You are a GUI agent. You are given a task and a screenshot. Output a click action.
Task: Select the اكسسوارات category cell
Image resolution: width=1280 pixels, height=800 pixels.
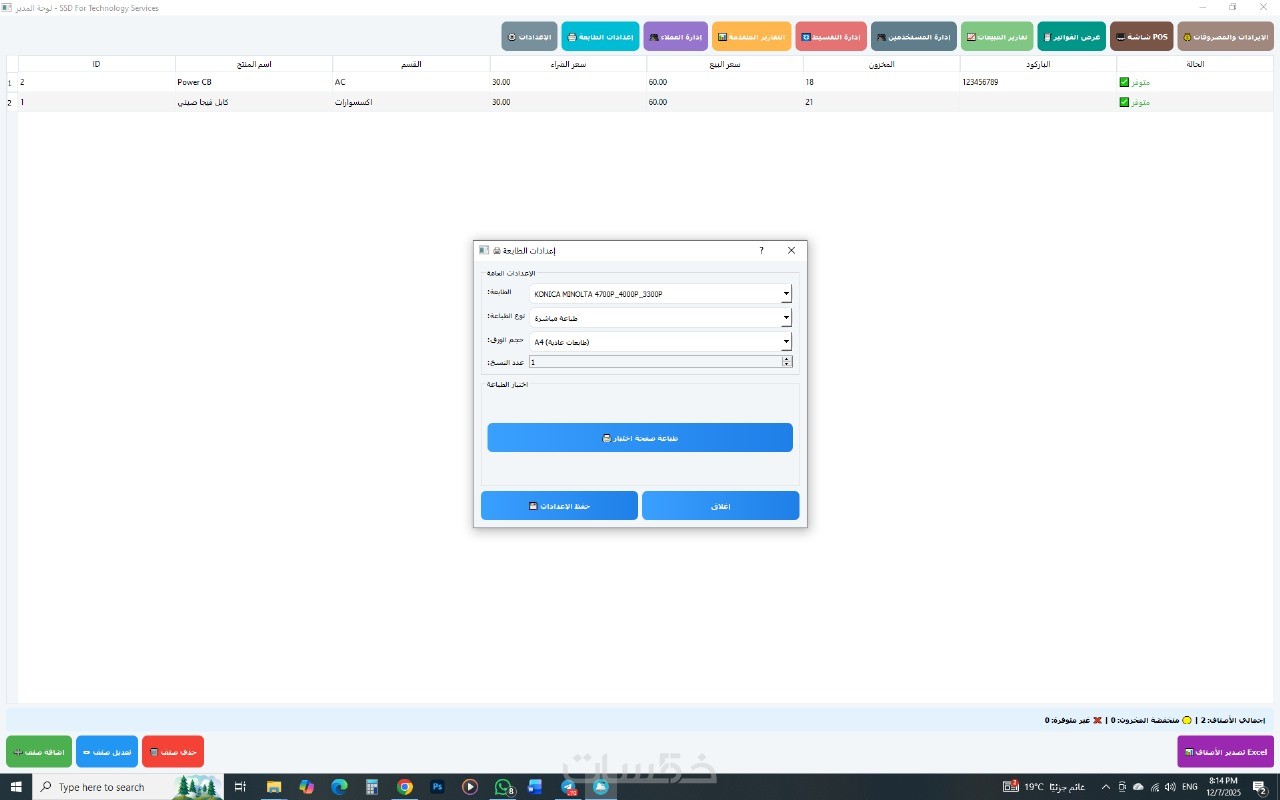coord(411,102)
